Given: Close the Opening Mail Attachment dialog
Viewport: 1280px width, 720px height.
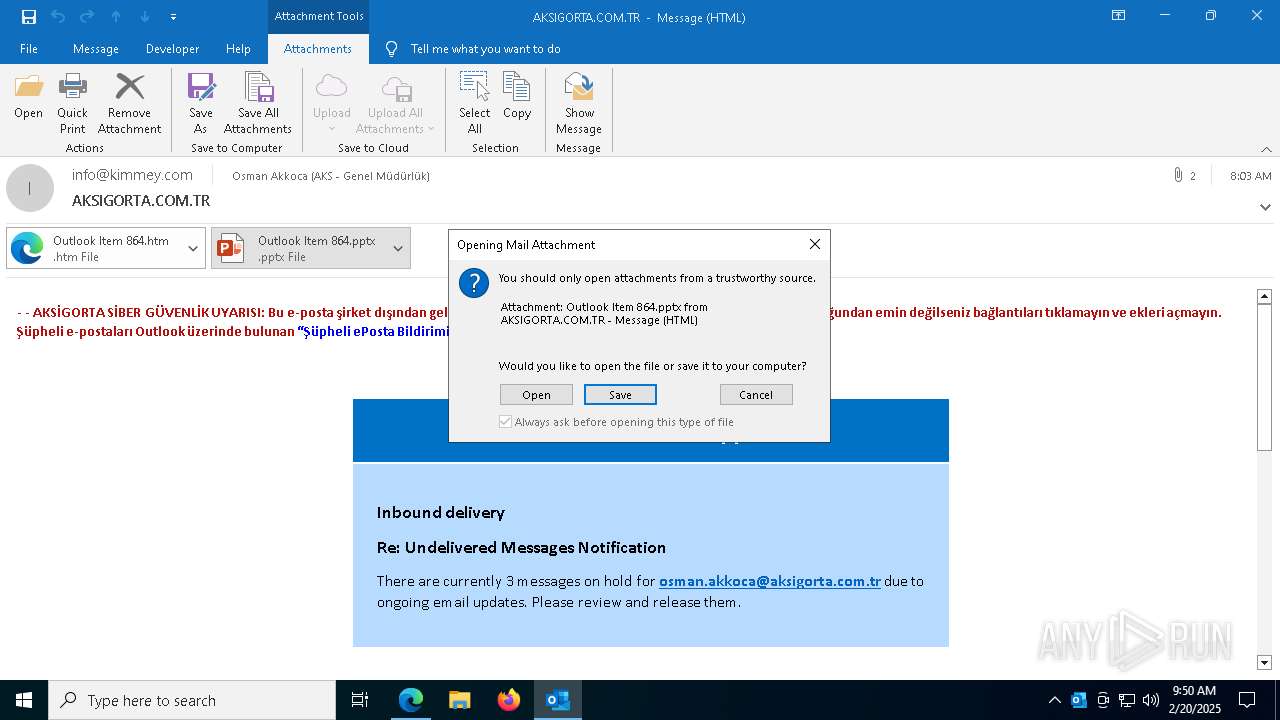Looking at the screenshot, I should (x=814, y=244).
